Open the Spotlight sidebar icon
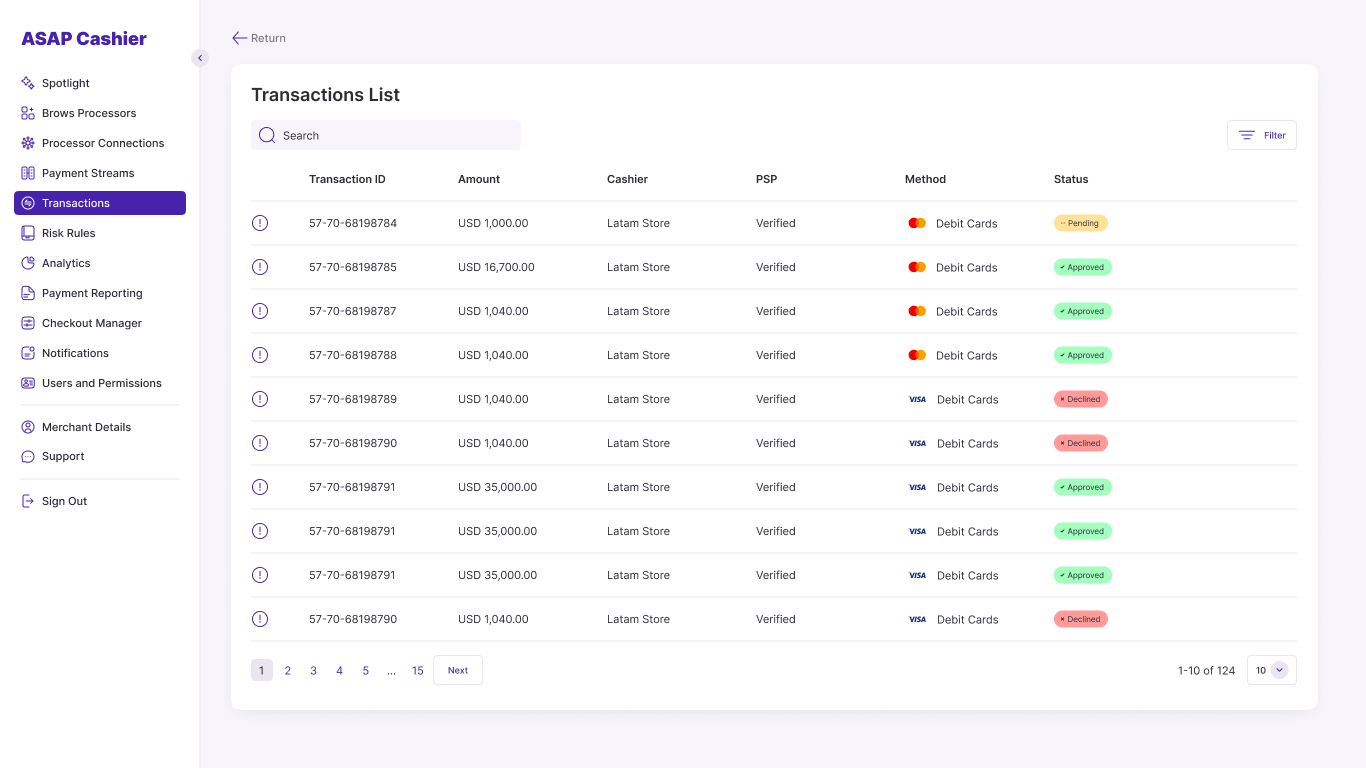The image size is (1366, 768). point(28,83)
